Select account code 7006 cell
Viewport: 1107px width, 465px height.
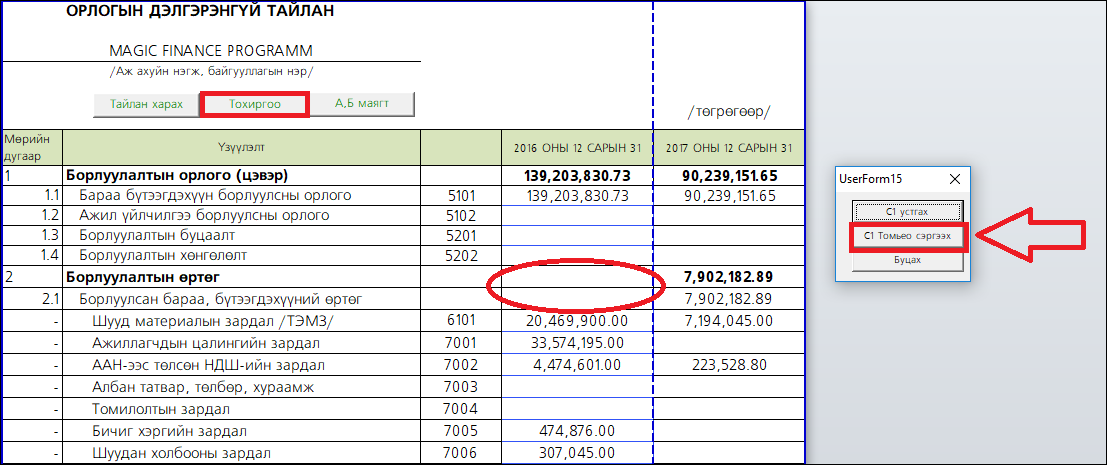(459, 453)
